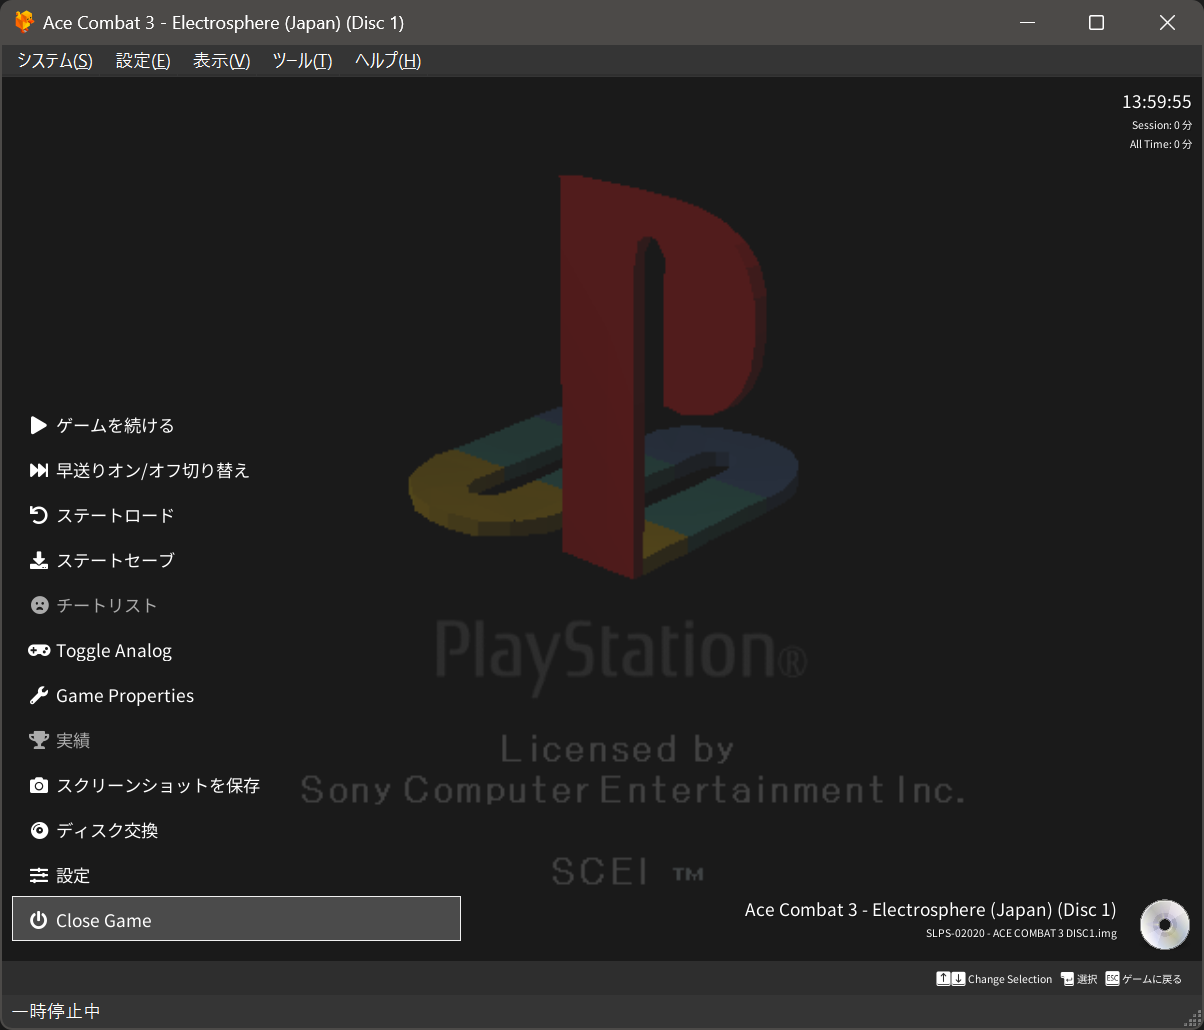Click the DuckStation app icon in title bar
The image size is (1204, 1030).
coord(23,22)
